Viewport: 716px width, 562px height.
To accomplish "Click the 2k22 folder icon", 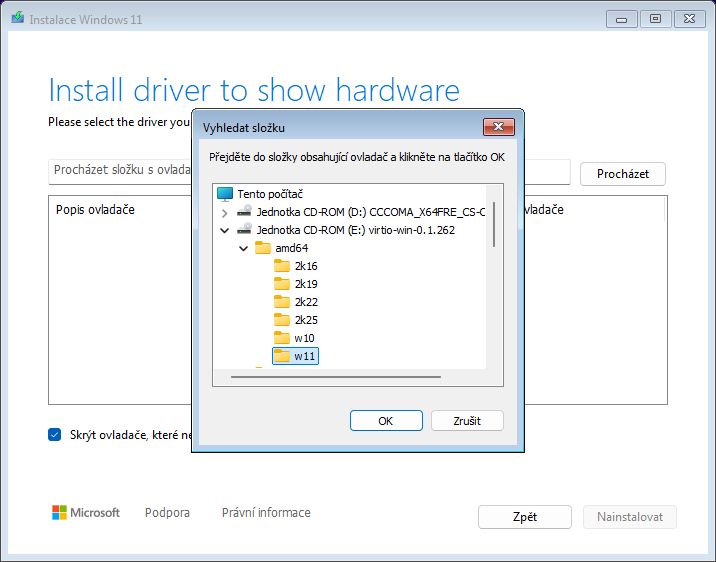I will tap(282, 302).
